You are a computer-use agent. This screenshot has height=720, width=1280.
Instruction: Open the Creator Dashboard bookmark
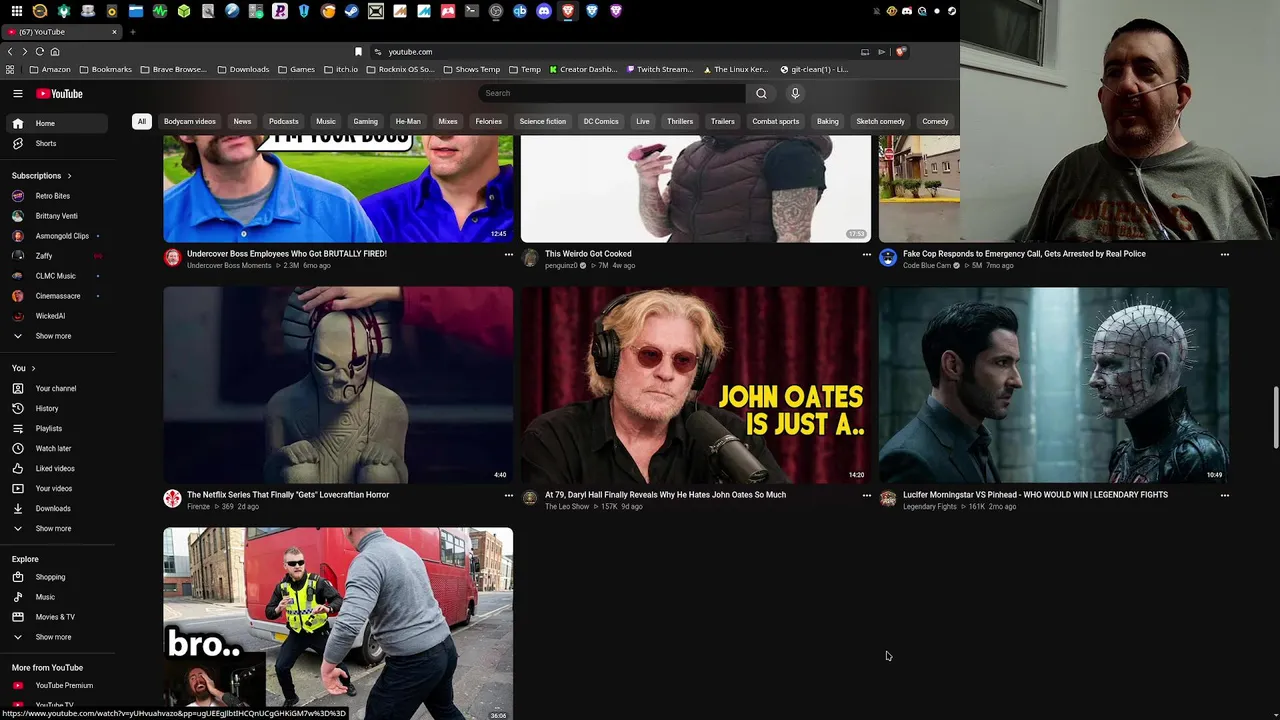(x=583, y=69)
